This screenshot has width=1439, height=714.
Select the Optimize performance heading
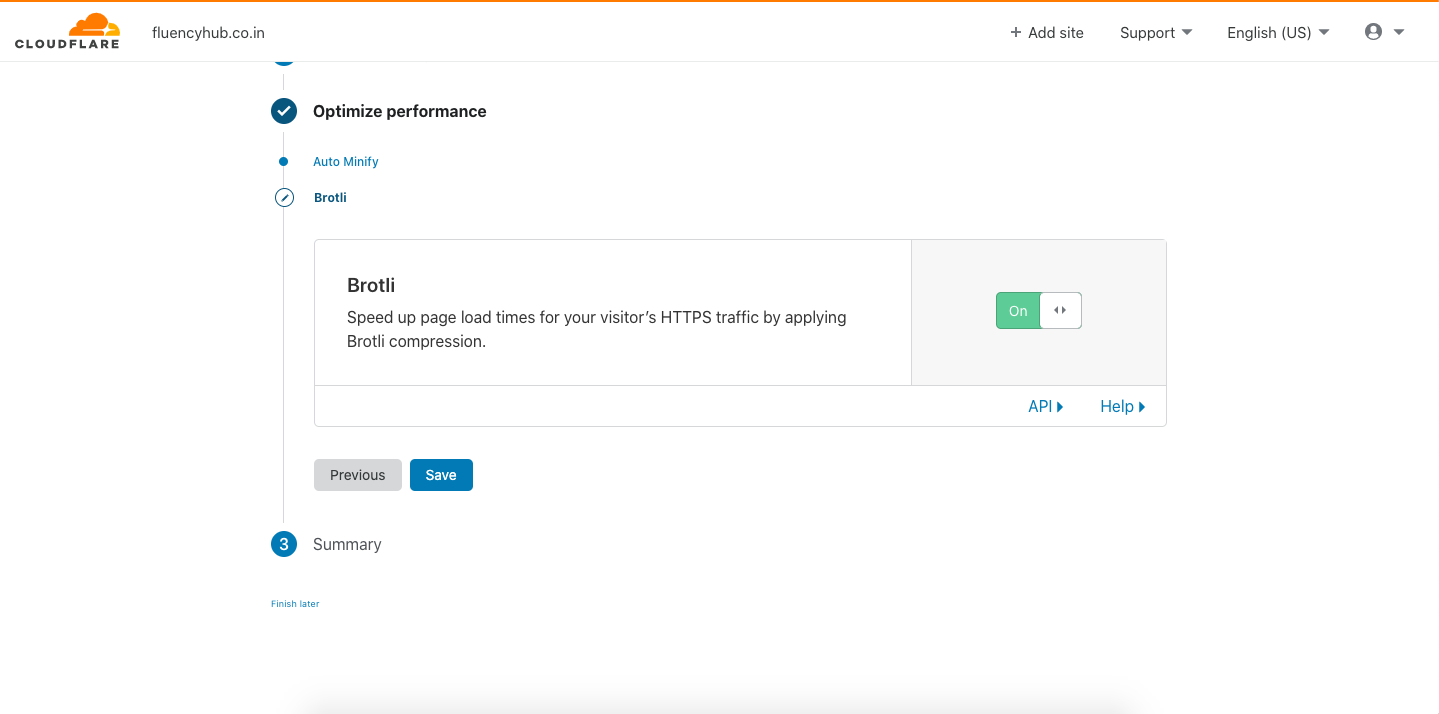[400, 111]
